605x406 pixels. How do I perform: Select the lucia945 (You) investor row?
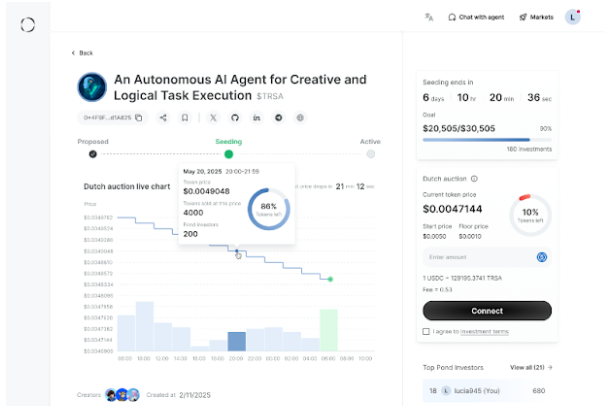pos(487,391)
